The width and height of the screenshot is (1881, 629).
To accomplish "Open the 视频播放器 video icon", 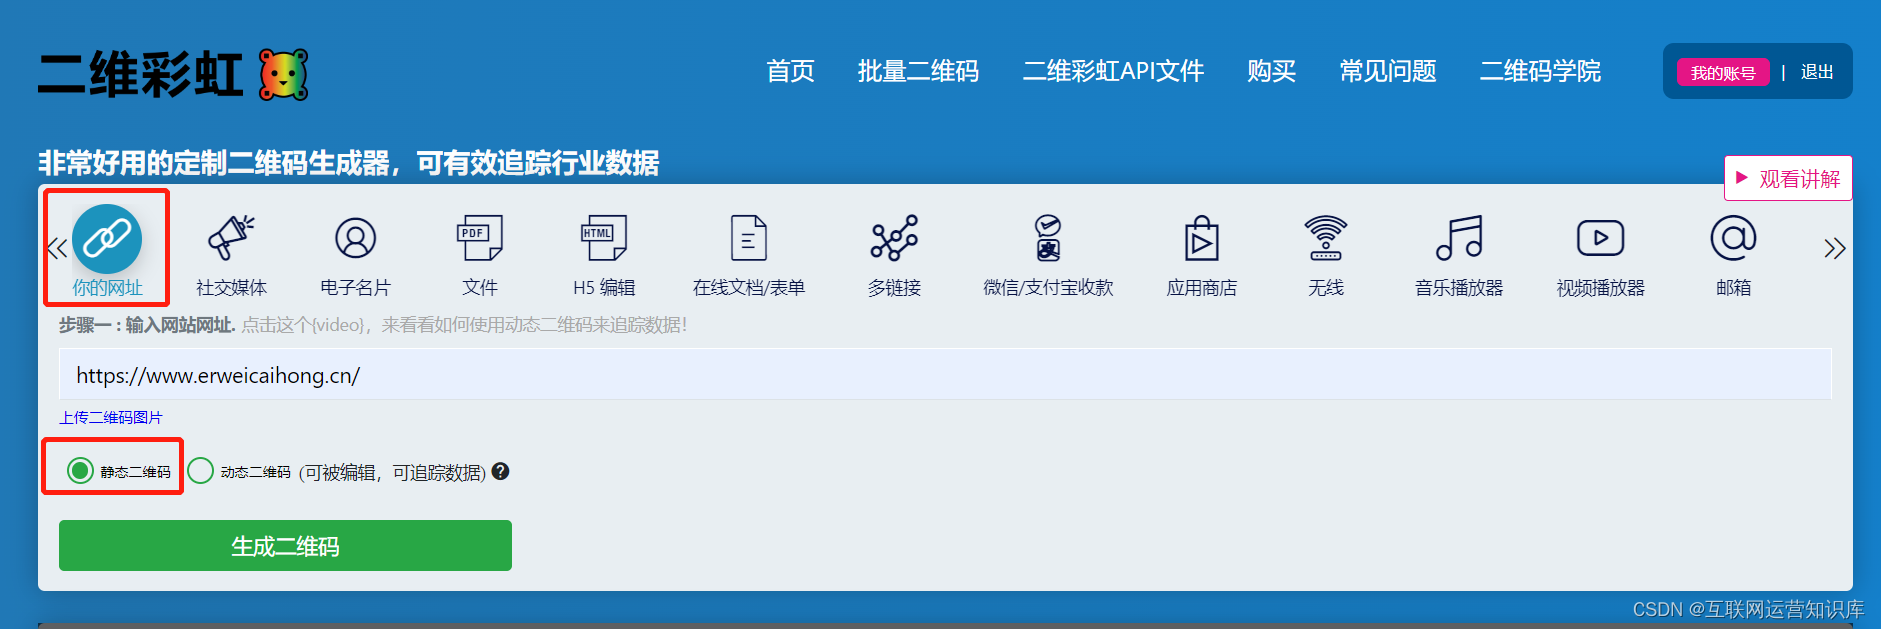I will (1600, 238).
